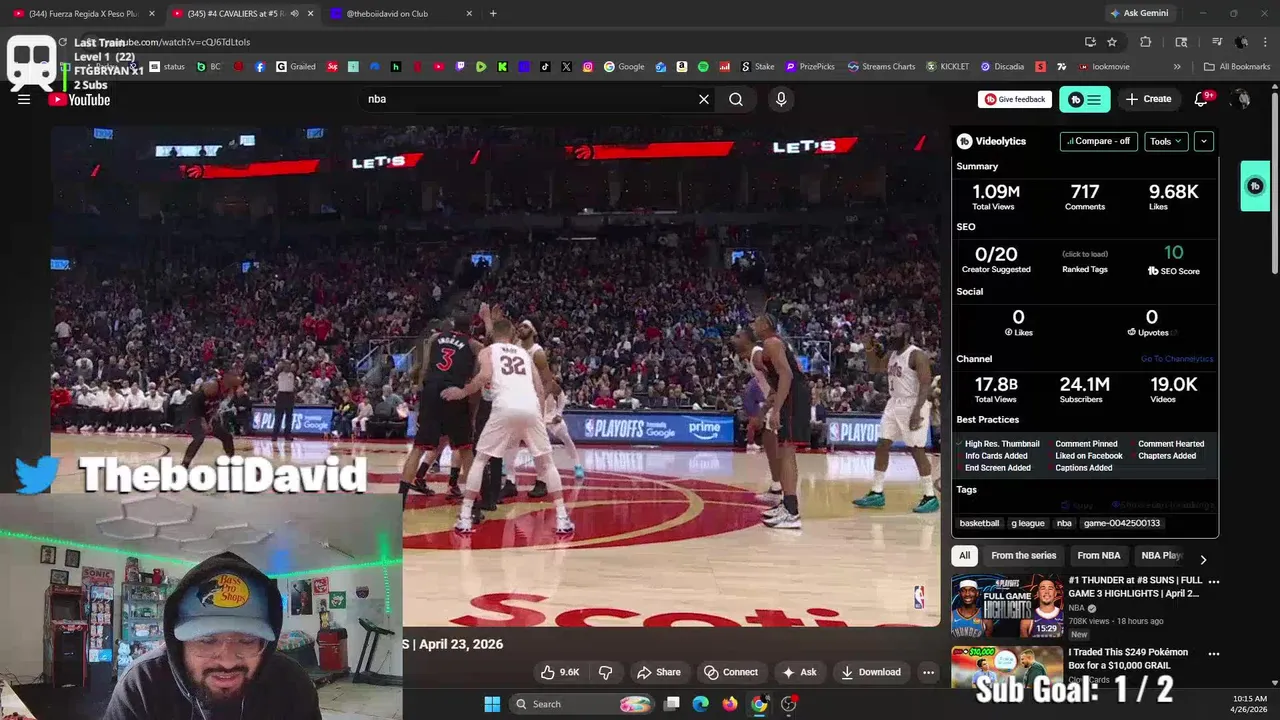The width and height of the screenshot is (1280, 720).
Task: Select the nba tag chip
Action: [1064, 523]
